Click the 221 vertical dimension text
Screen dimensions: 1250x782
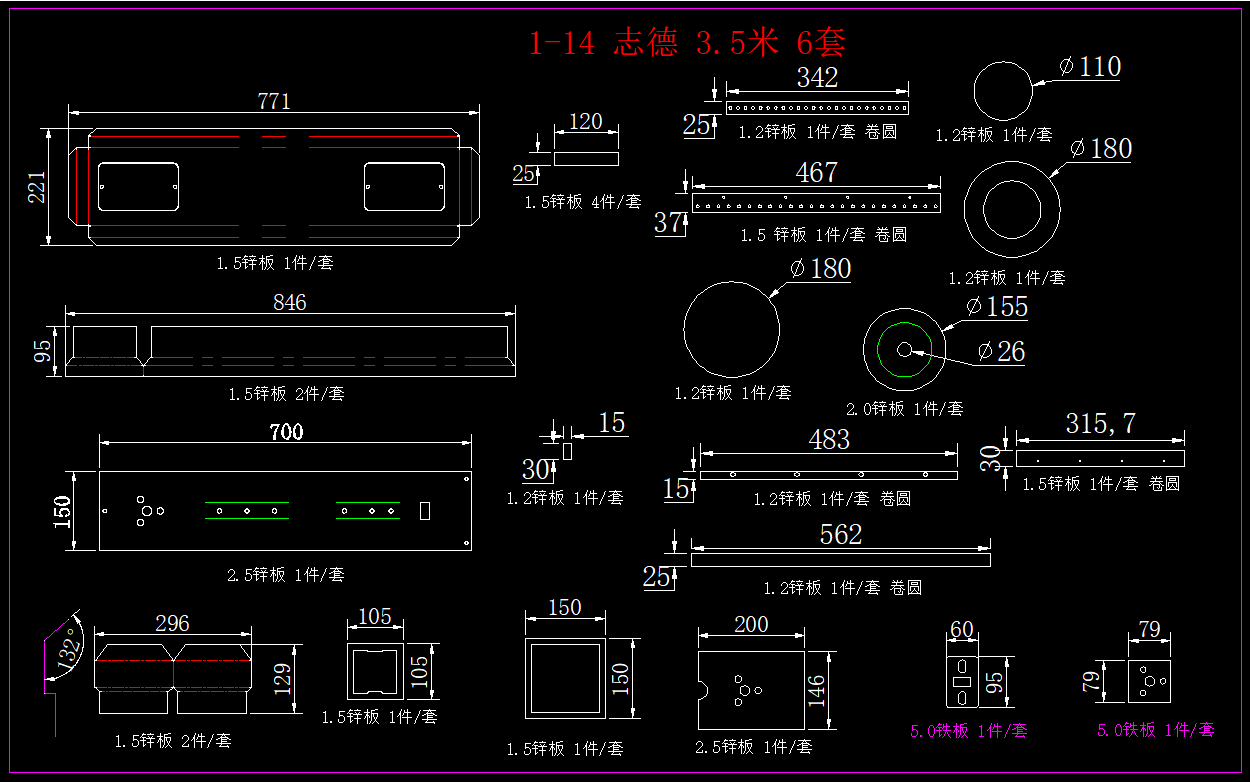click(x=37, y=187)
